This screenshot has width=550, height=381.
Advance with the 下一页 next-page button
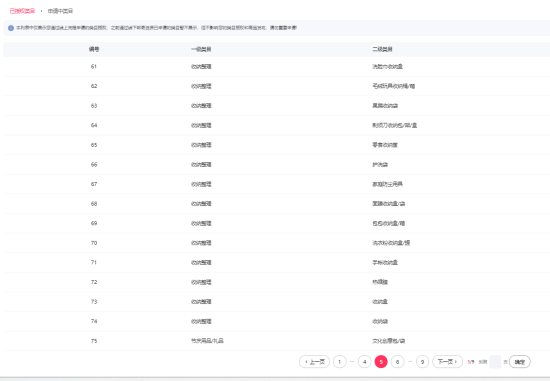pos(448,362)
